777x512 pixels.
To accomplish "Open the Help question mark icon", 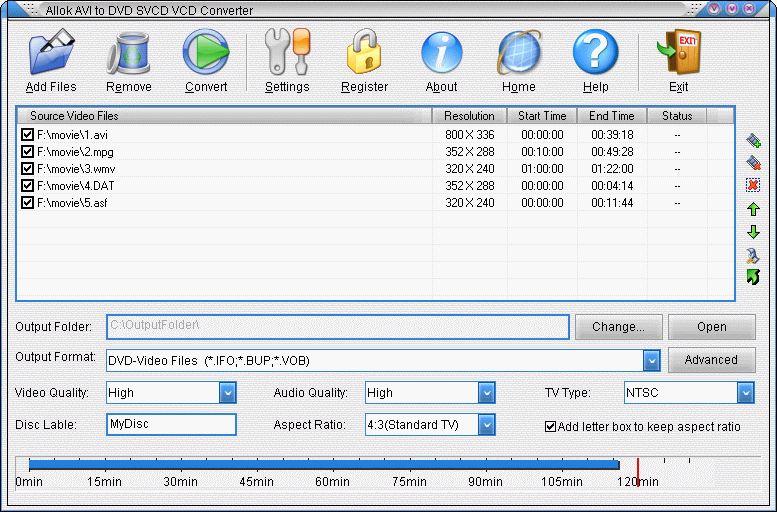I will (x=595, y=52).
